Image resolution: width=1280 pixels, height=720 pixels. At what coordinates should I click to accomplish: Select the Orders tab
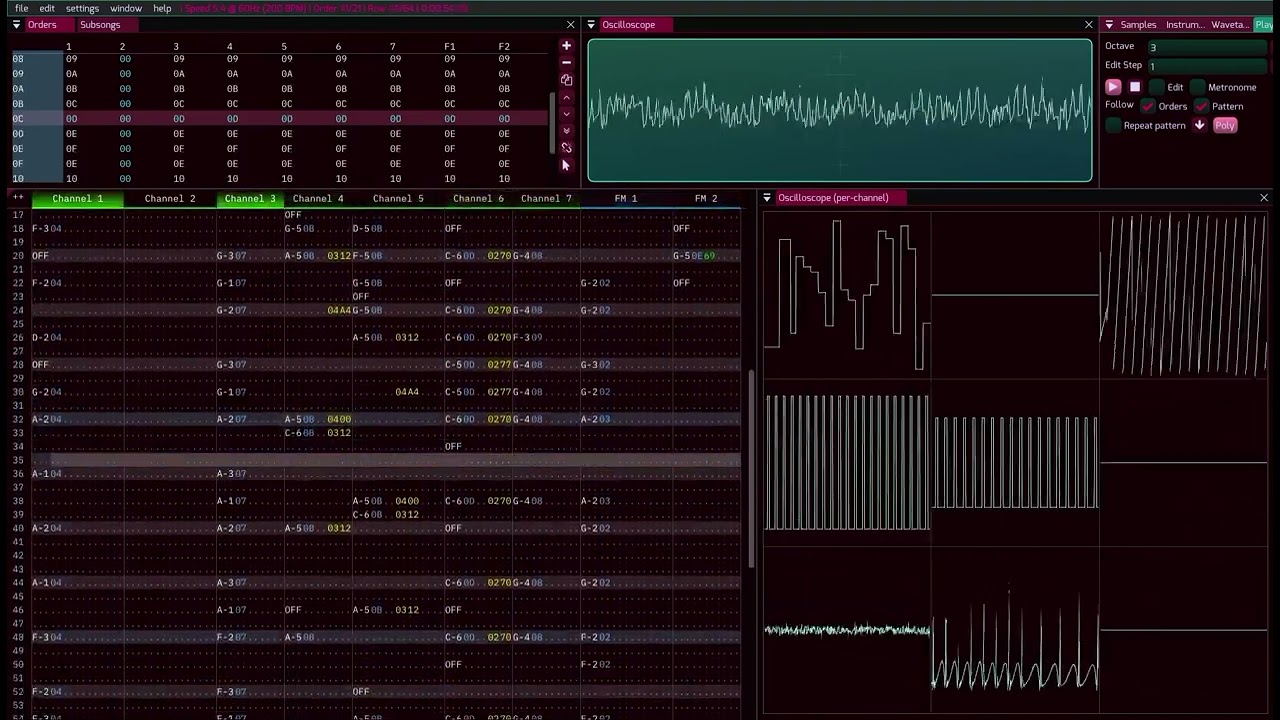tap(42, 24)
